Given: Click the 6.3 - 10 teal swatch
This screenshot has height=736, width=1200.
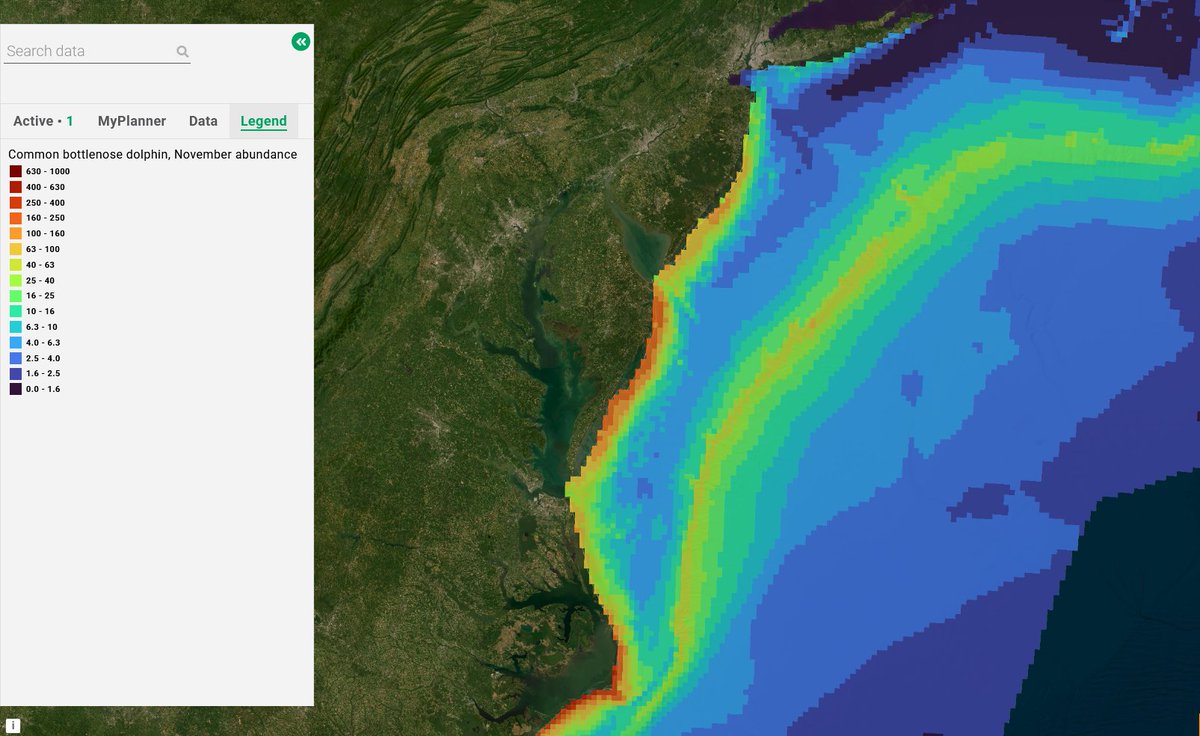Looking at the screenshot, I should [13, 326].
